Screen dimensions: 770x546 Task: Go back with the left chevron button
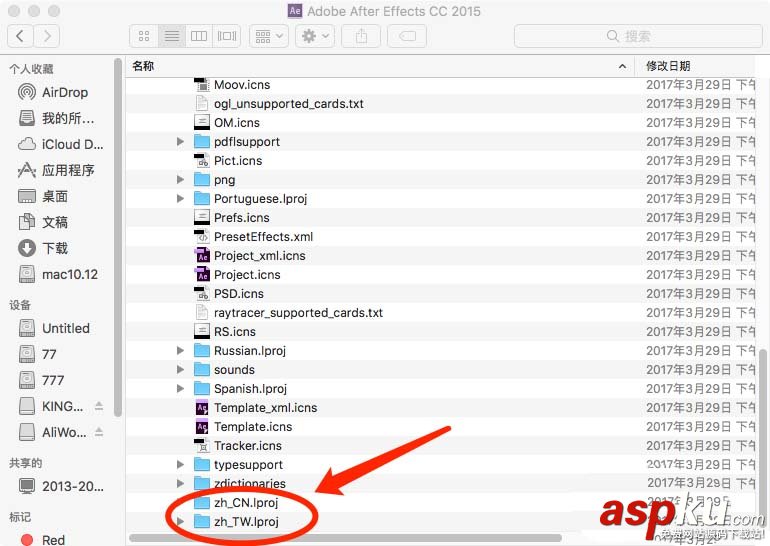(x=21, y=36)
